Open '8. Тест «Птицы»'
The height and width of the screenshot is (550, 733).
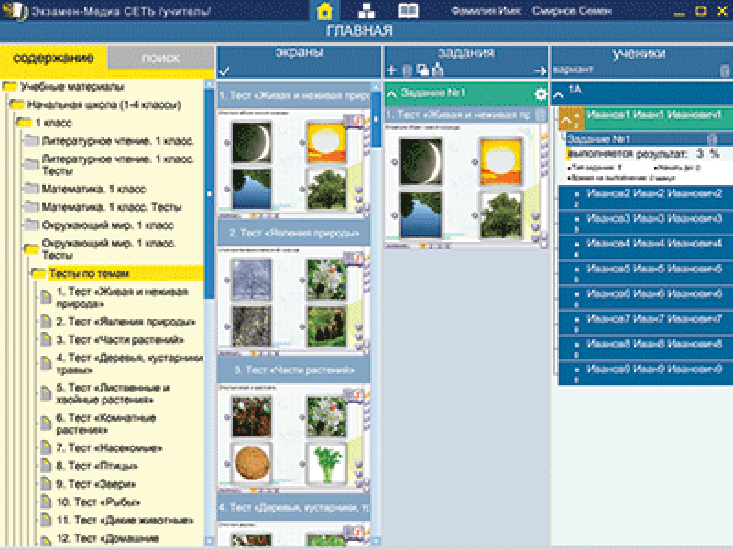[97, 466]
